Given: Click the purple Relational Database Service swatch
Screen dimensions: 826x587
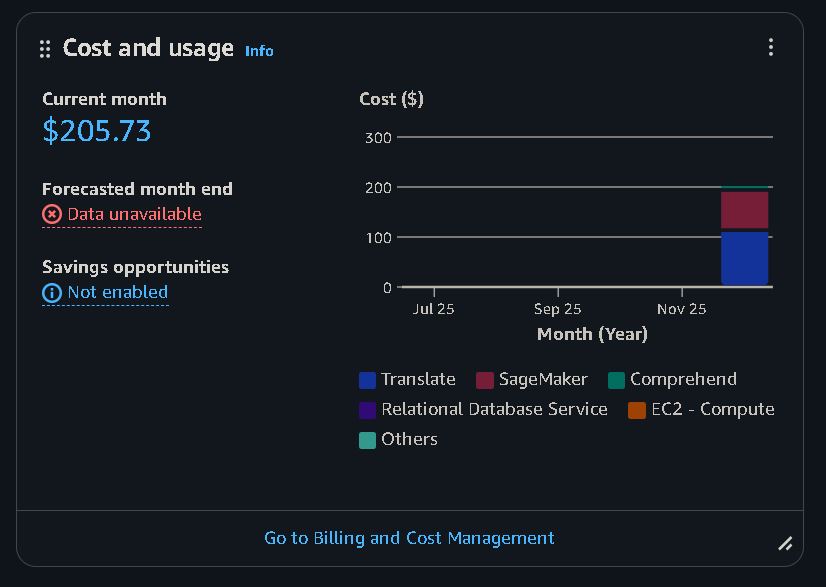Looking at the screenshot, I should pos(367,410).
